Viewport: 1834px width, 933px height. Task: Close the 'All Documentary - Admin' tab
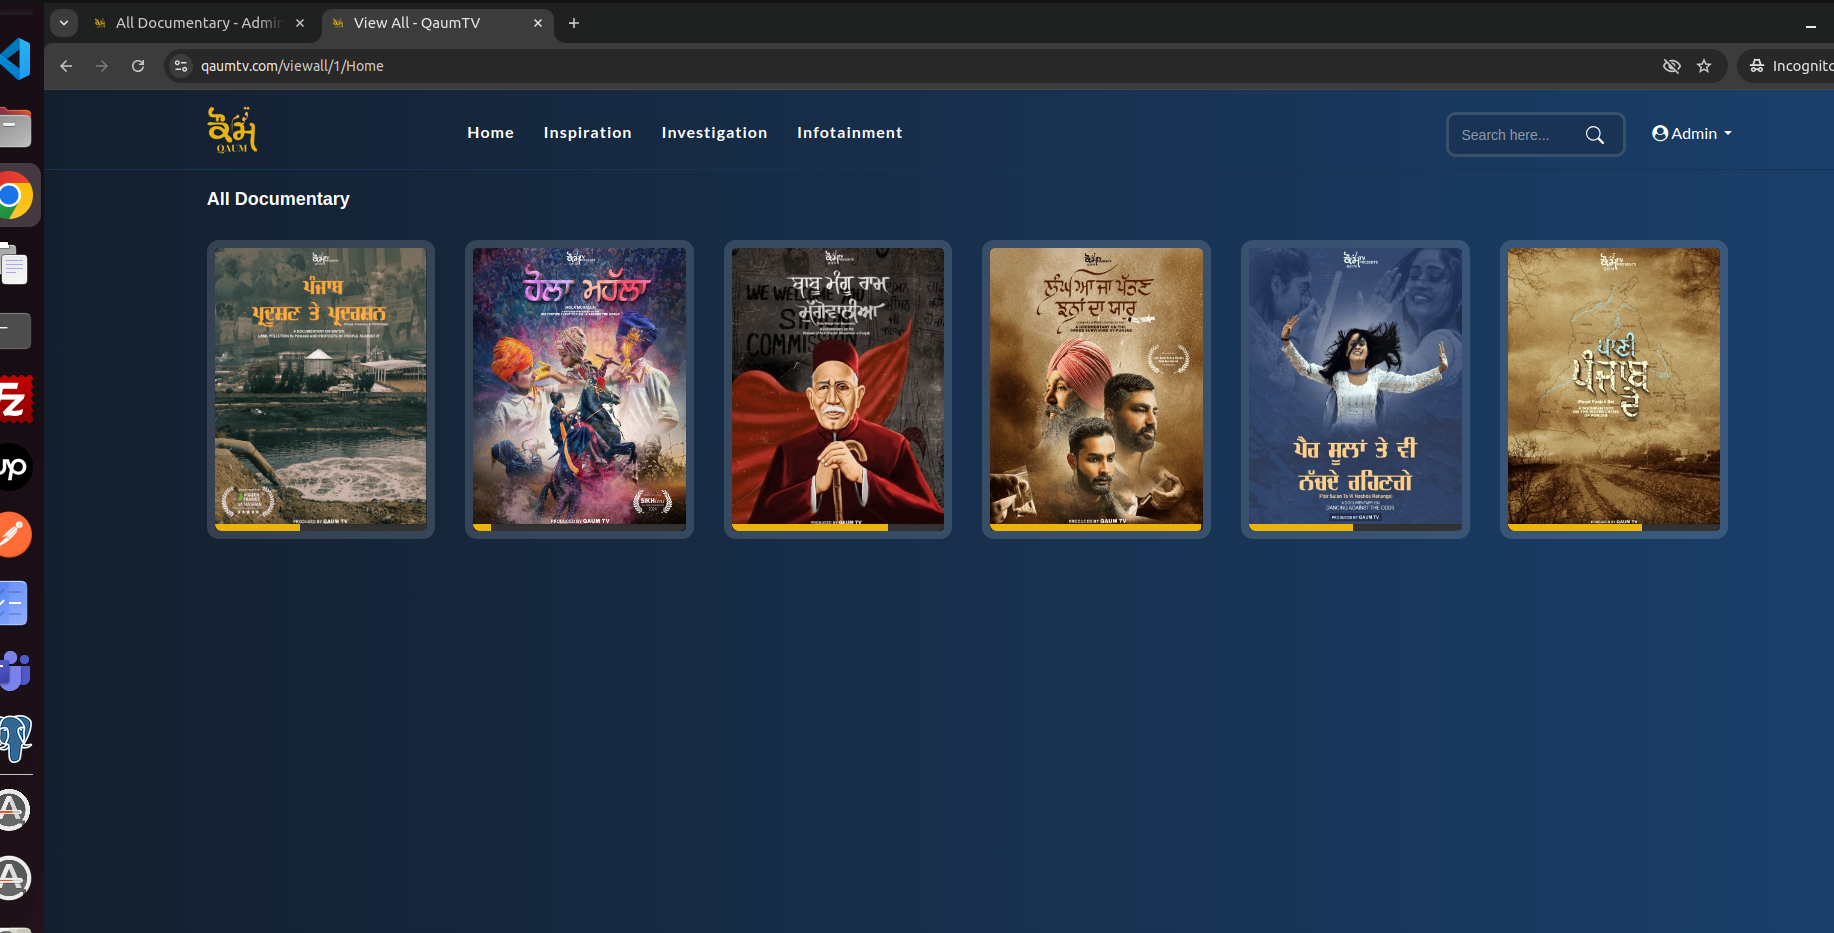tap(300, 23)
